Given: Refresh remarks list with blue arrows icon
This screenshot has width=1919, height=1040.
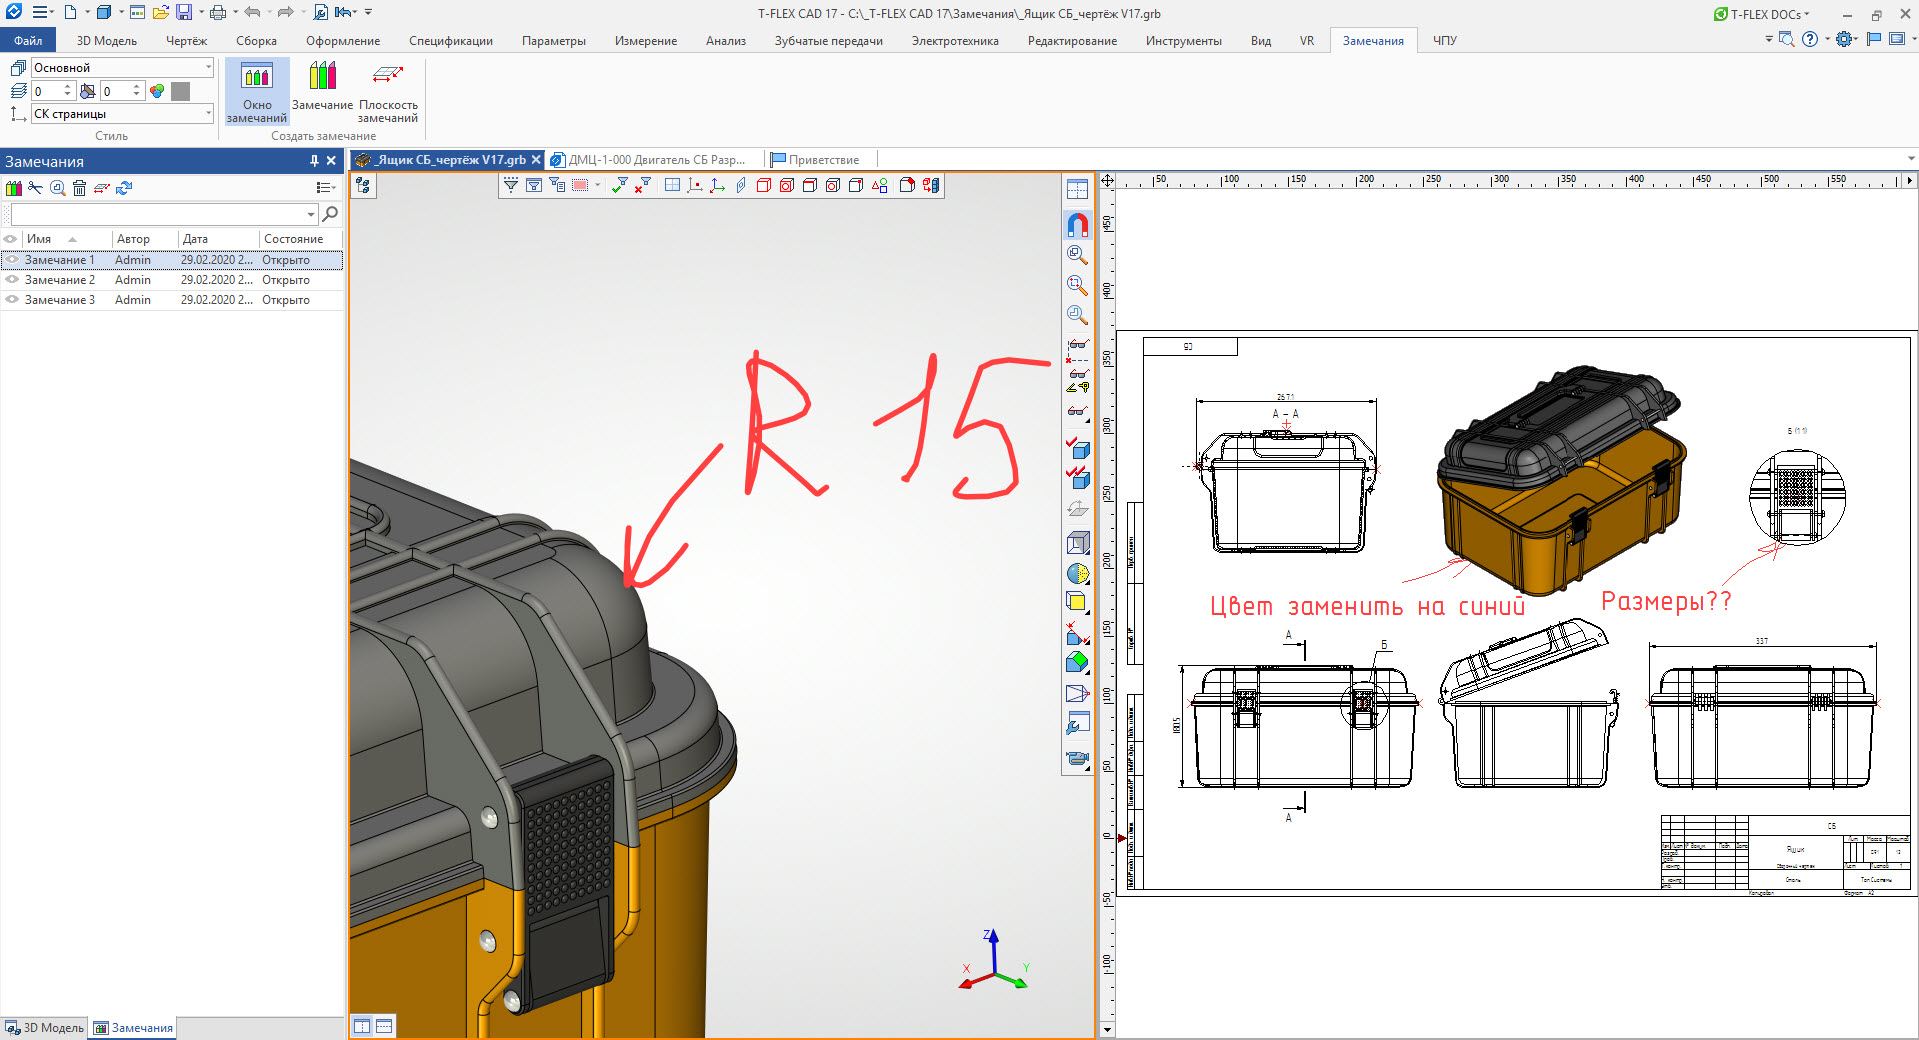Looking at the screenshot, I should [x=124, y=188].
